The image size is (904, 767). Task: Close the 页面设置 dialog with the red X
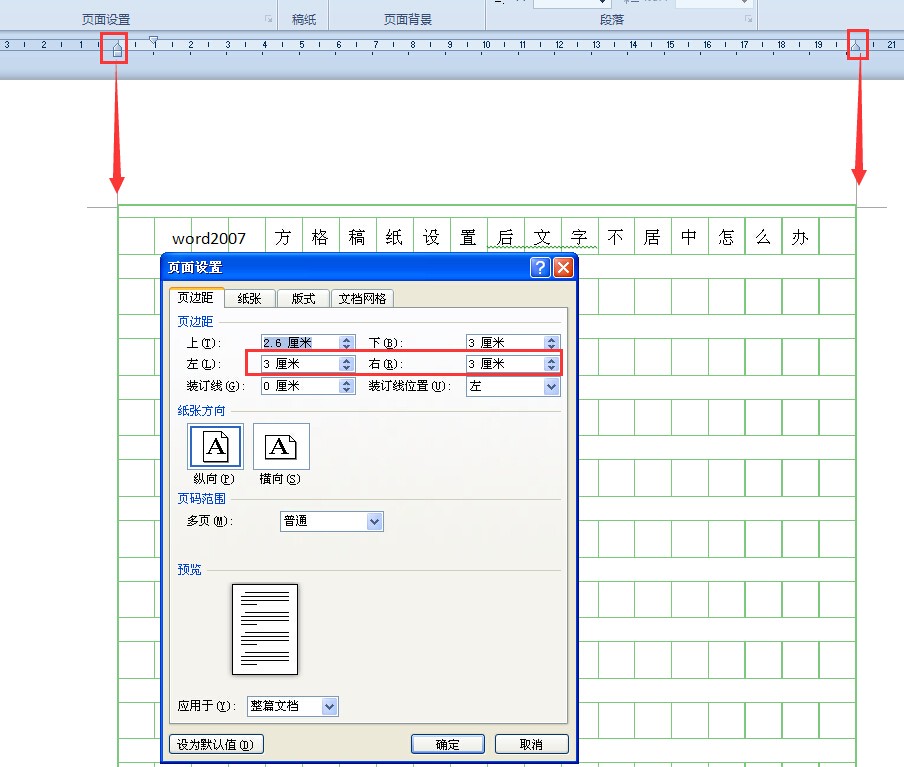click(x=563, y=268)
